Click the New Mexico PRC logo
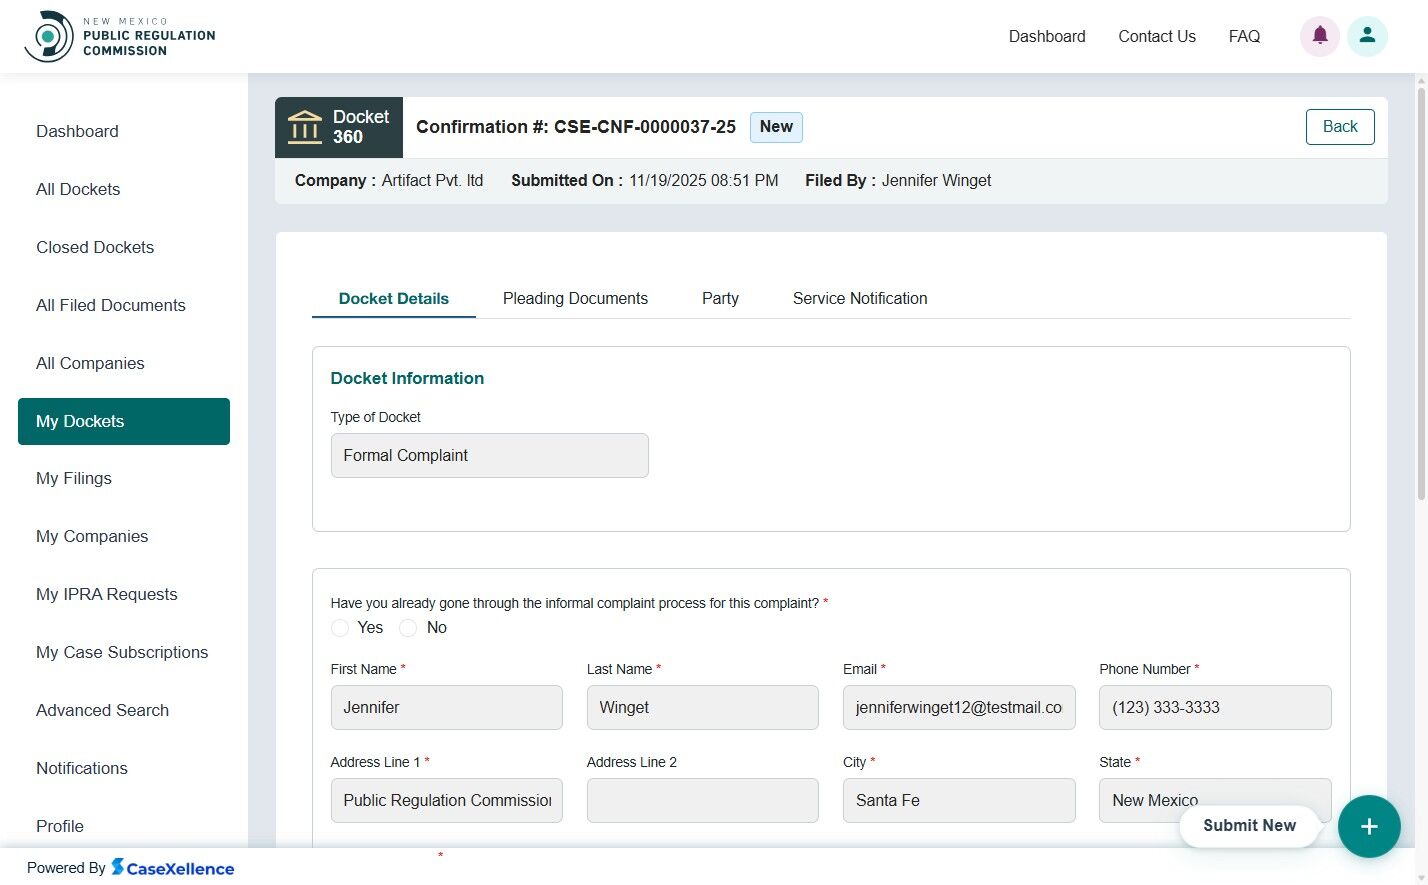Viewport: 1428px width, 885px height. [120, 36]
